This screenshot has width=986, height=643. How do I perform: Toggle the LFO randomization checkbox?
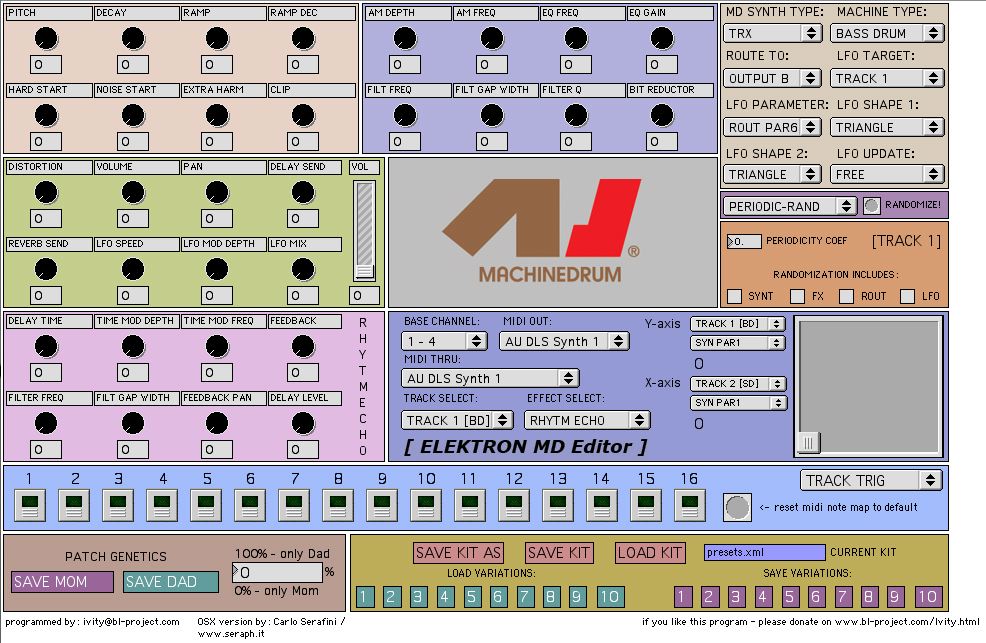(x=907, y=296)
